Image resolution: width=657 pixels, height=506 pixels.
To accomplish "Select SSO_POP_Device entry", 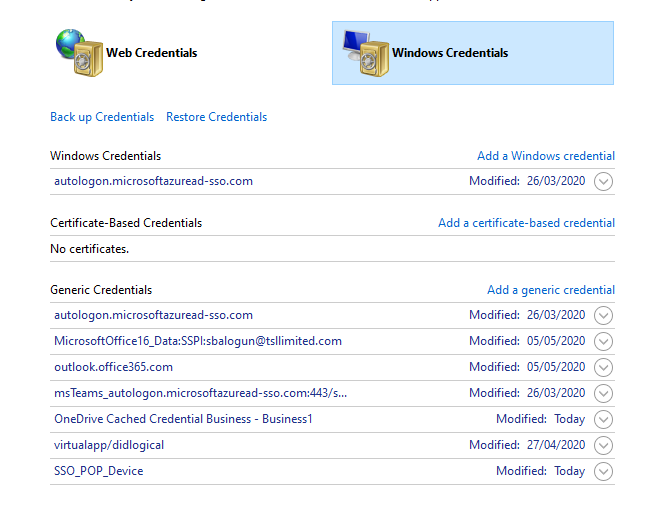I will [98, 471].
